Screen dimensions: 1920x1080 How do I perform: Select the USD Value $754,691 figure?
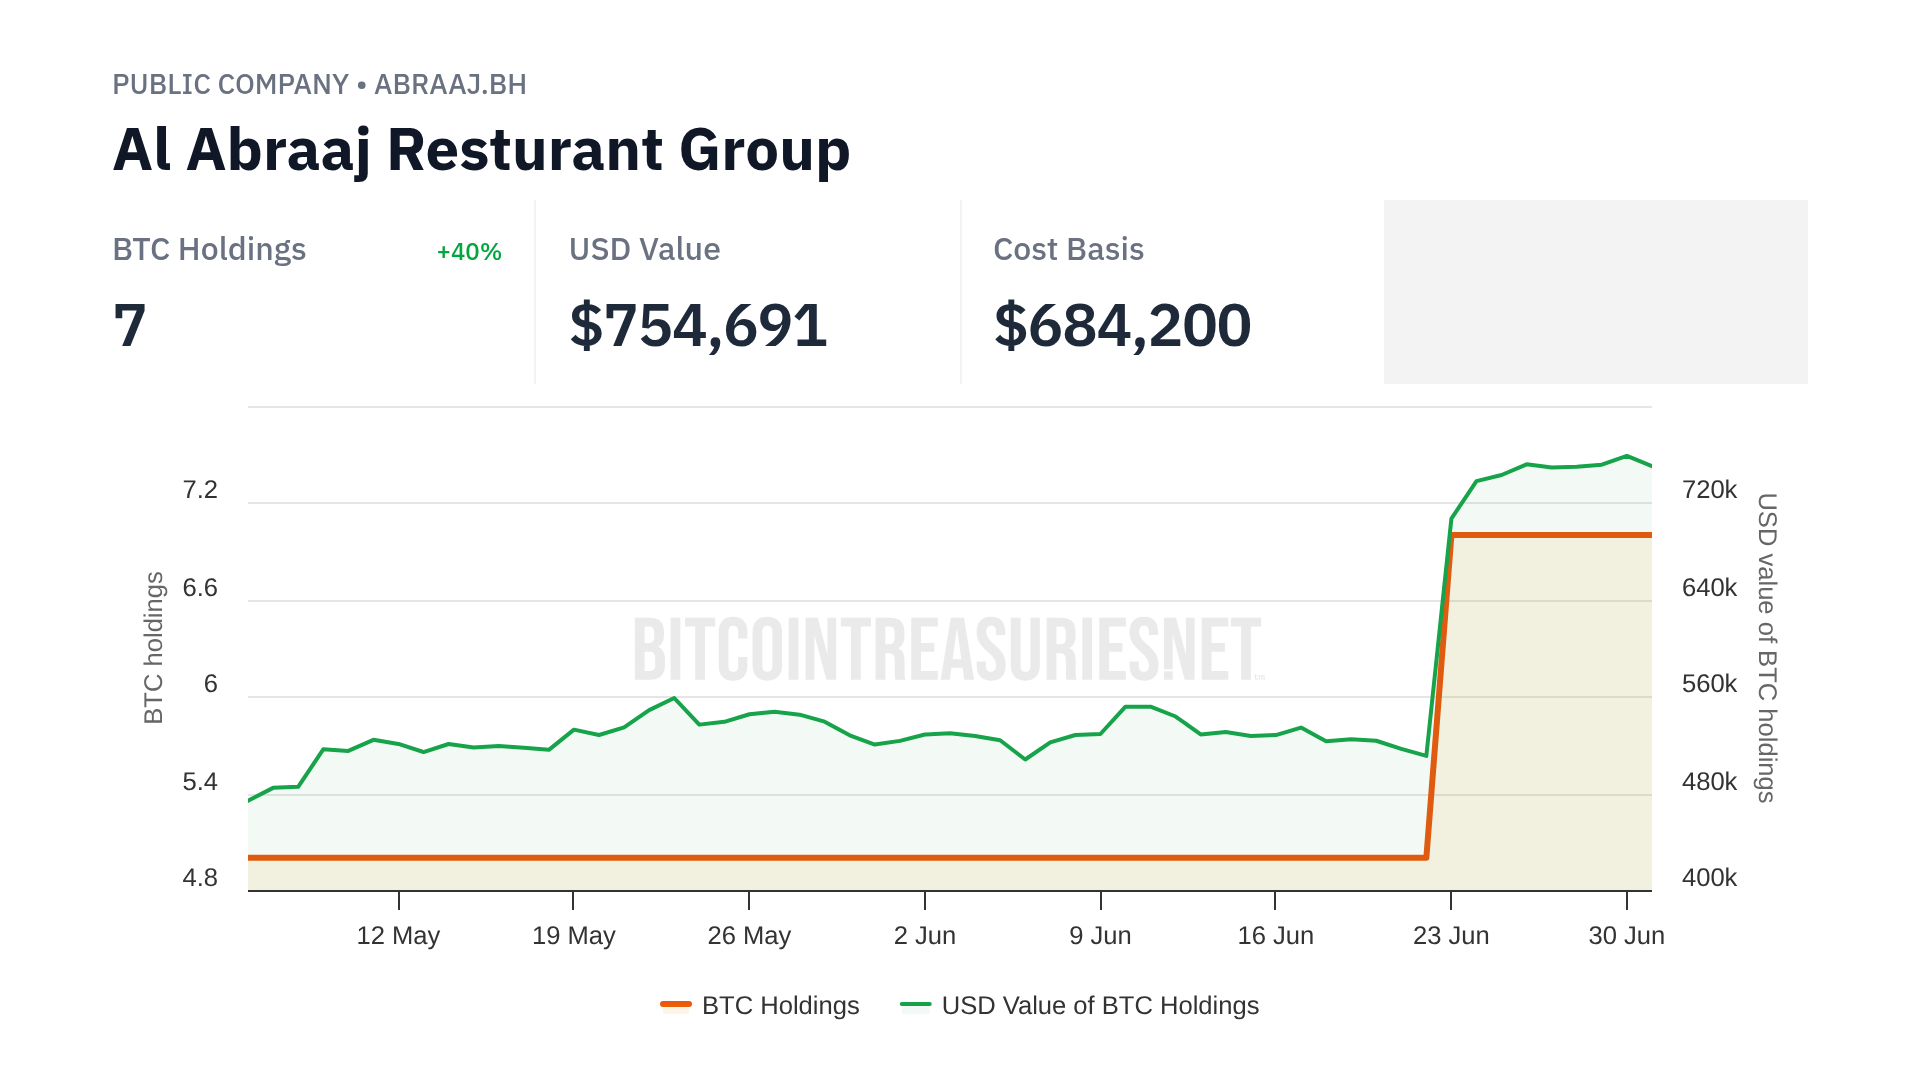click(698, 326)
